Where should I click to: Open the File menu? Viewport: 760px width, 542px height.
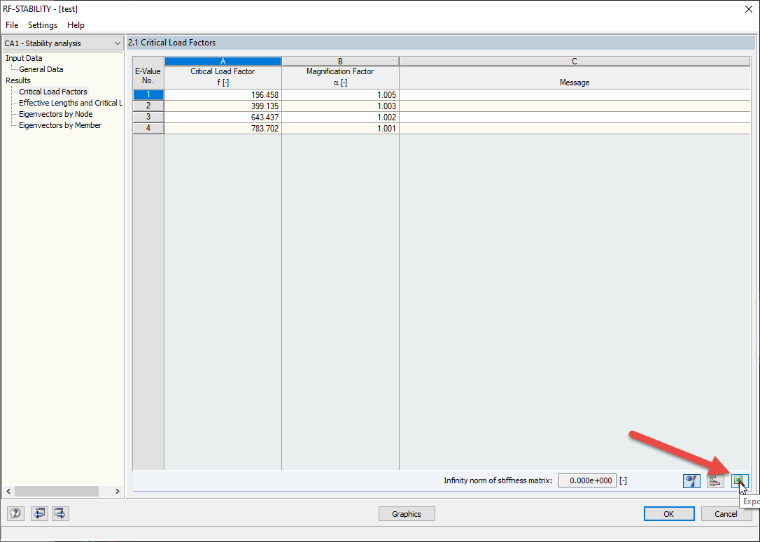point(12,25)
